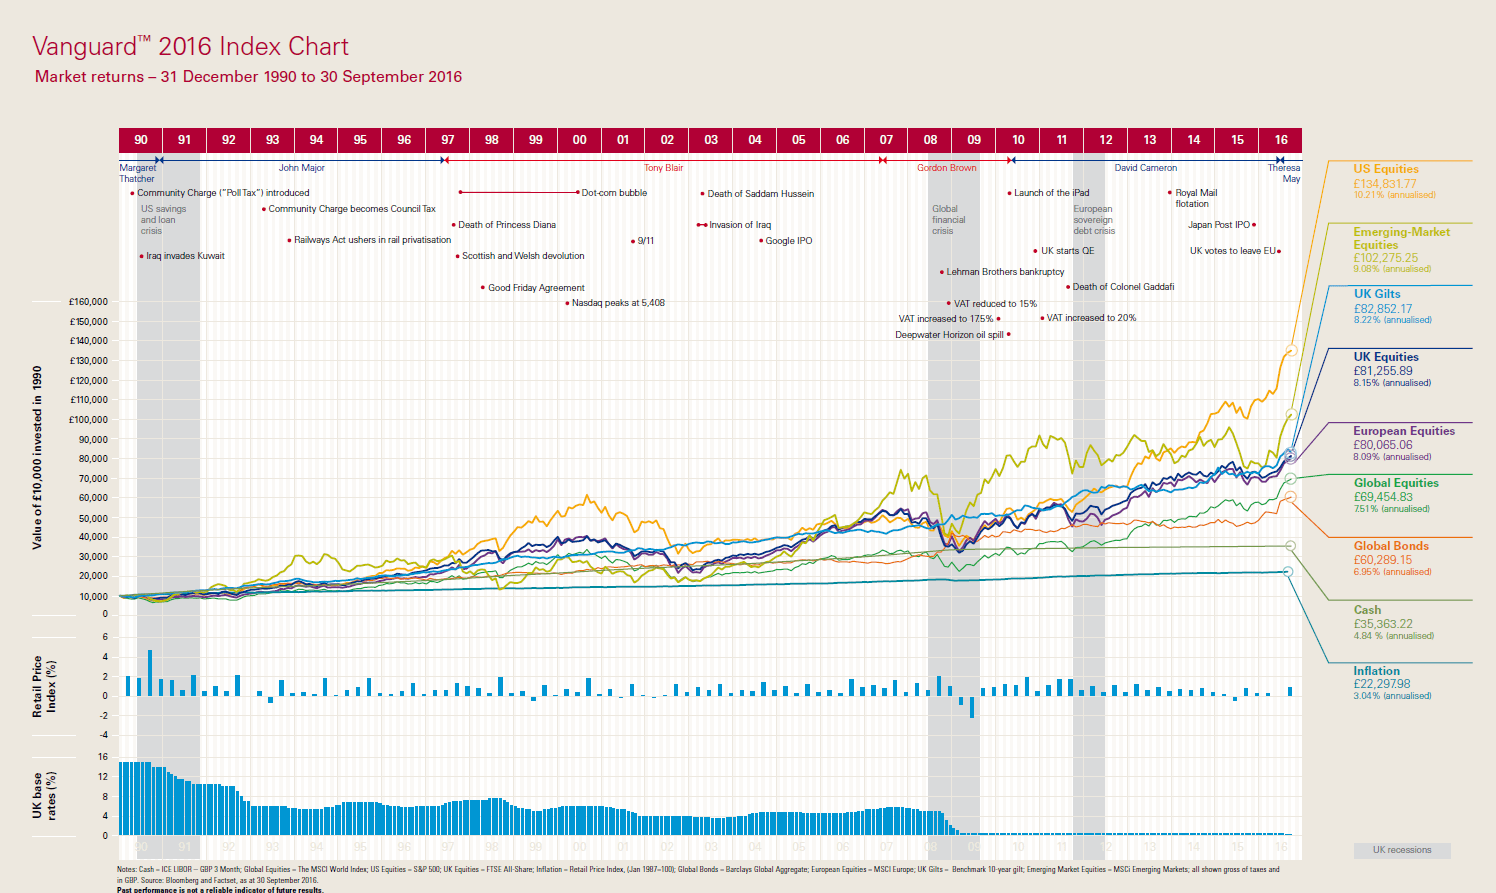Click the value £22,297.98 under Inflation
The image size is (1496, 893).
pos(1382,685)
